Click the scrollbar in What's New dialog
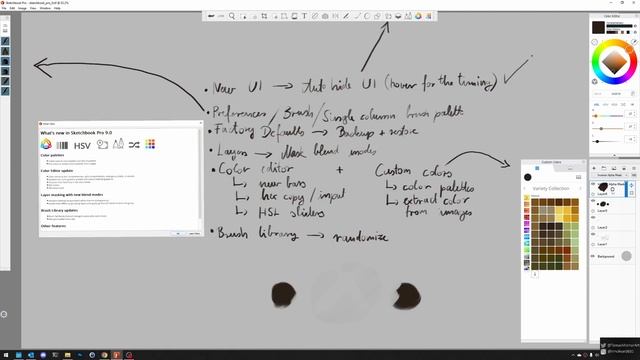640x360 pixels. pyautogui.click(x=200, y=173)
